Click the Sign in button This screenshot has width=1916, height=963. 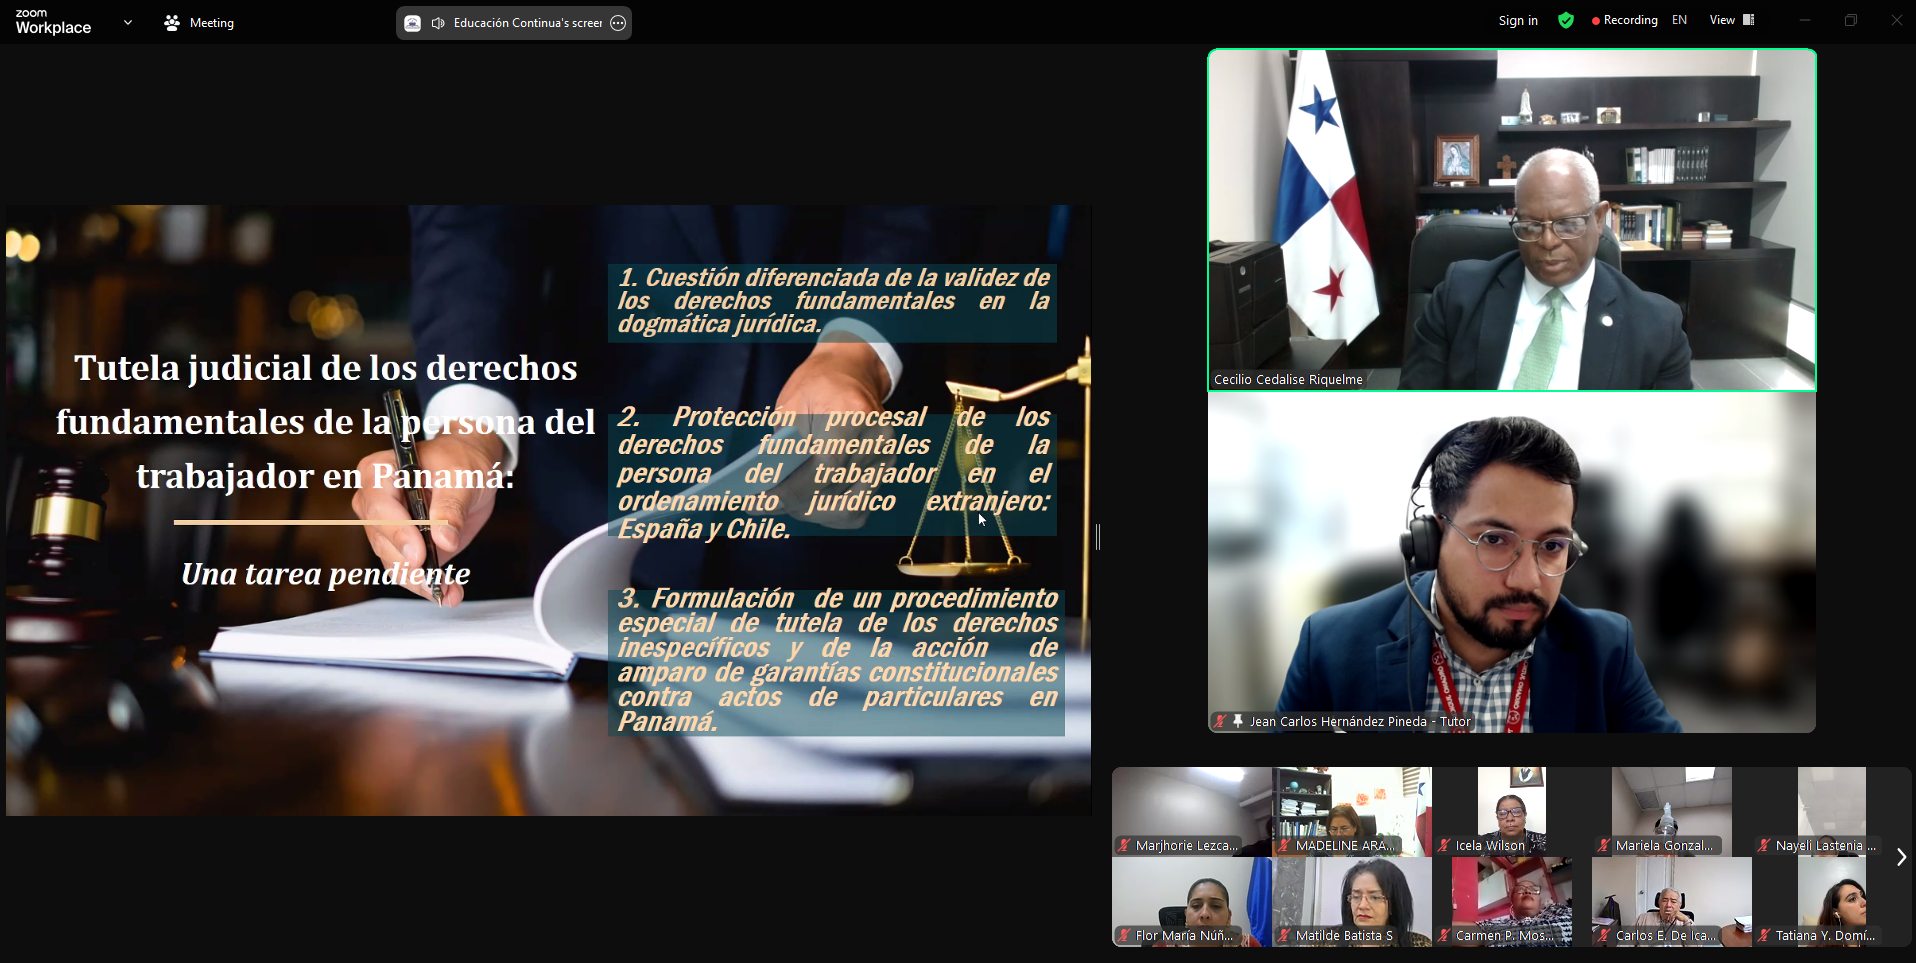[x=1518, y=20]
